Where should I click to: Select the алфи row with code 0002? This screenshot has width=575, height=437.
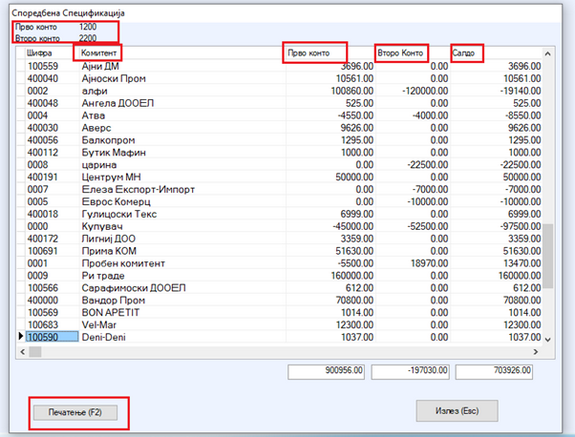279,91
